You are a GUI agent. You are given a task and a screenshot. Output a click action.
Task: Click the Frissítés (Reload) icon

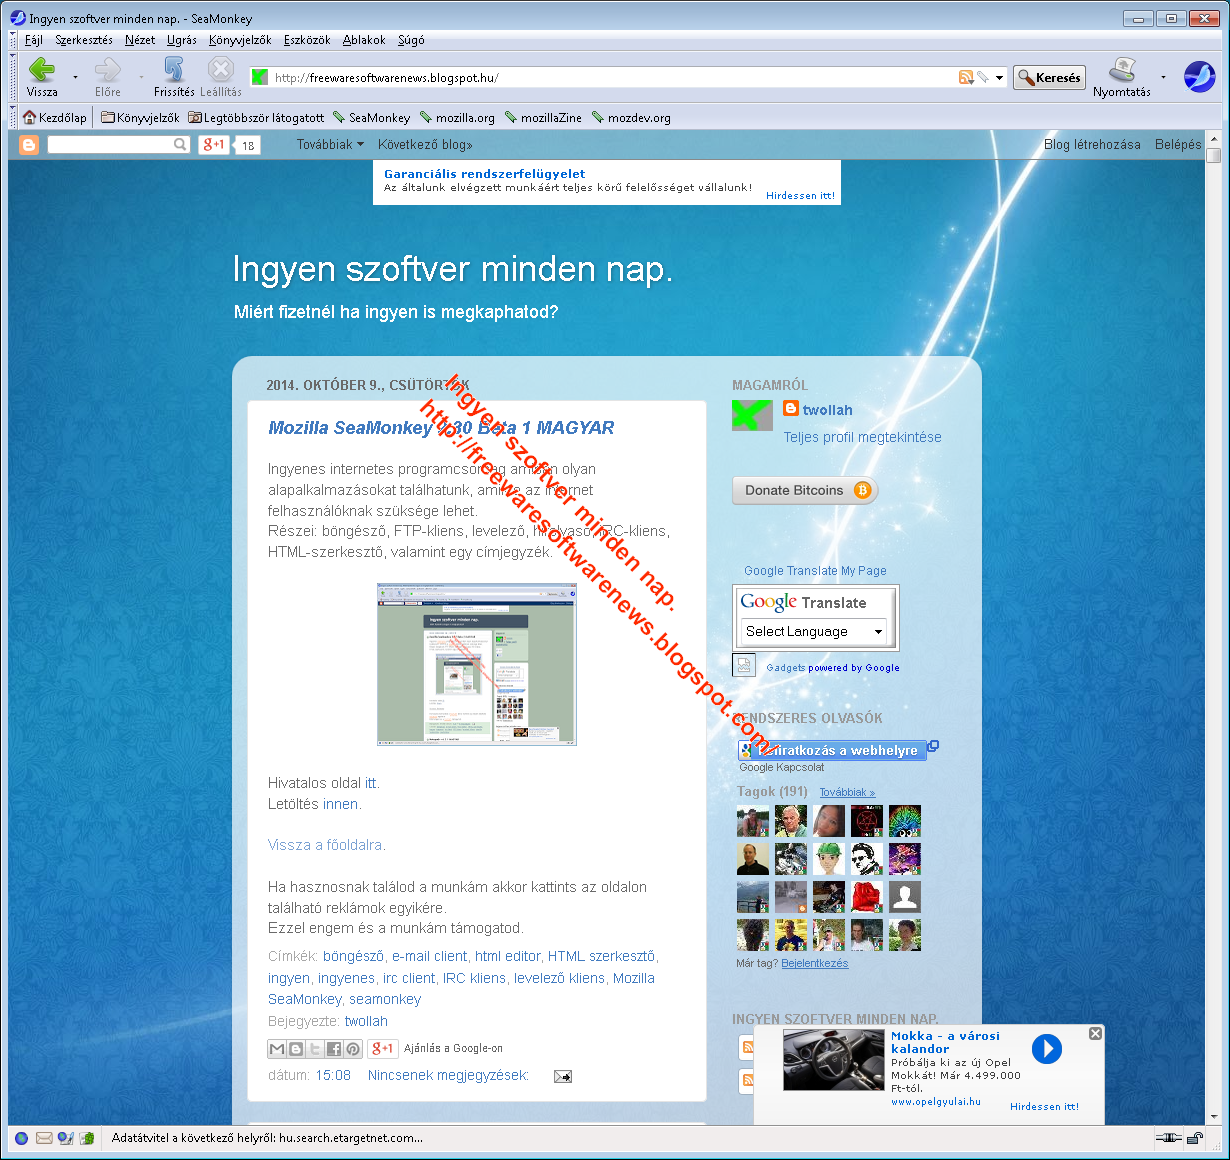click(174, 70)
